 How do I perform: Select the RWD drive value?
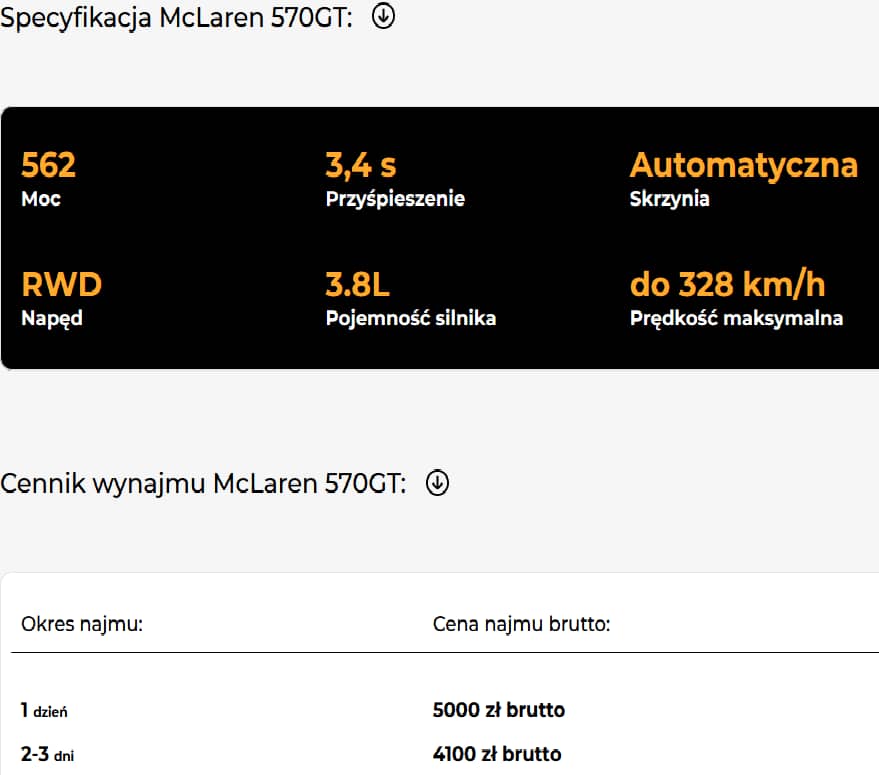tap(62, 285)
